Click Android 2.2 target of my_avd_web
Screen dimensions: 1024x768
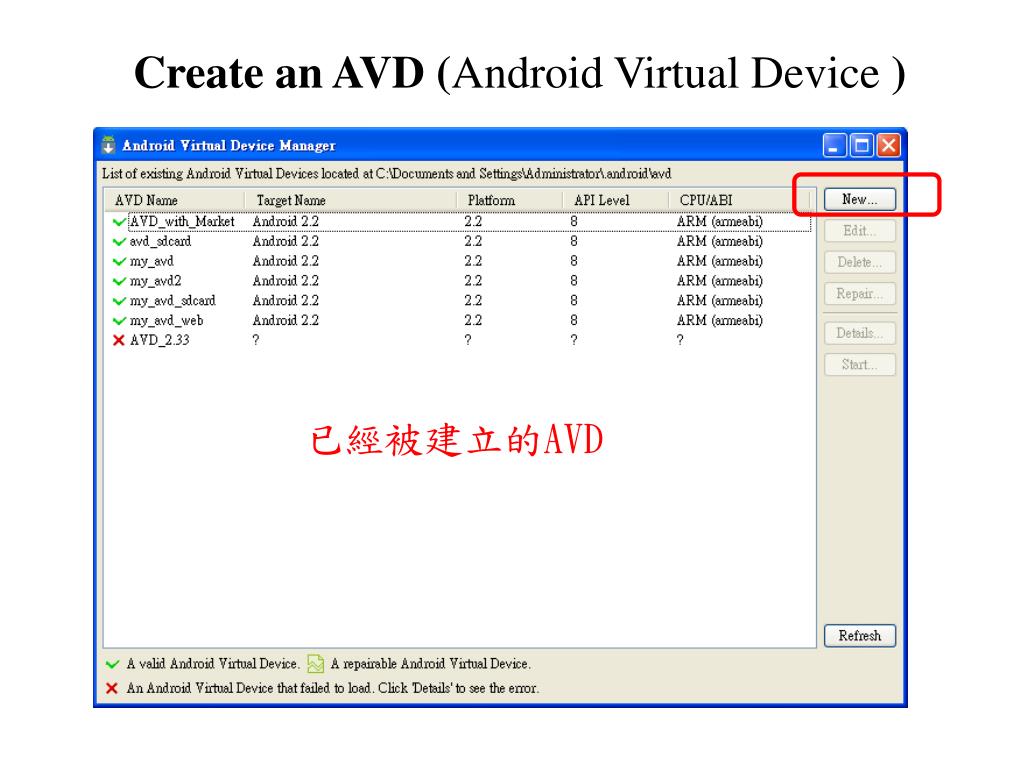click(x=285, y=320)
